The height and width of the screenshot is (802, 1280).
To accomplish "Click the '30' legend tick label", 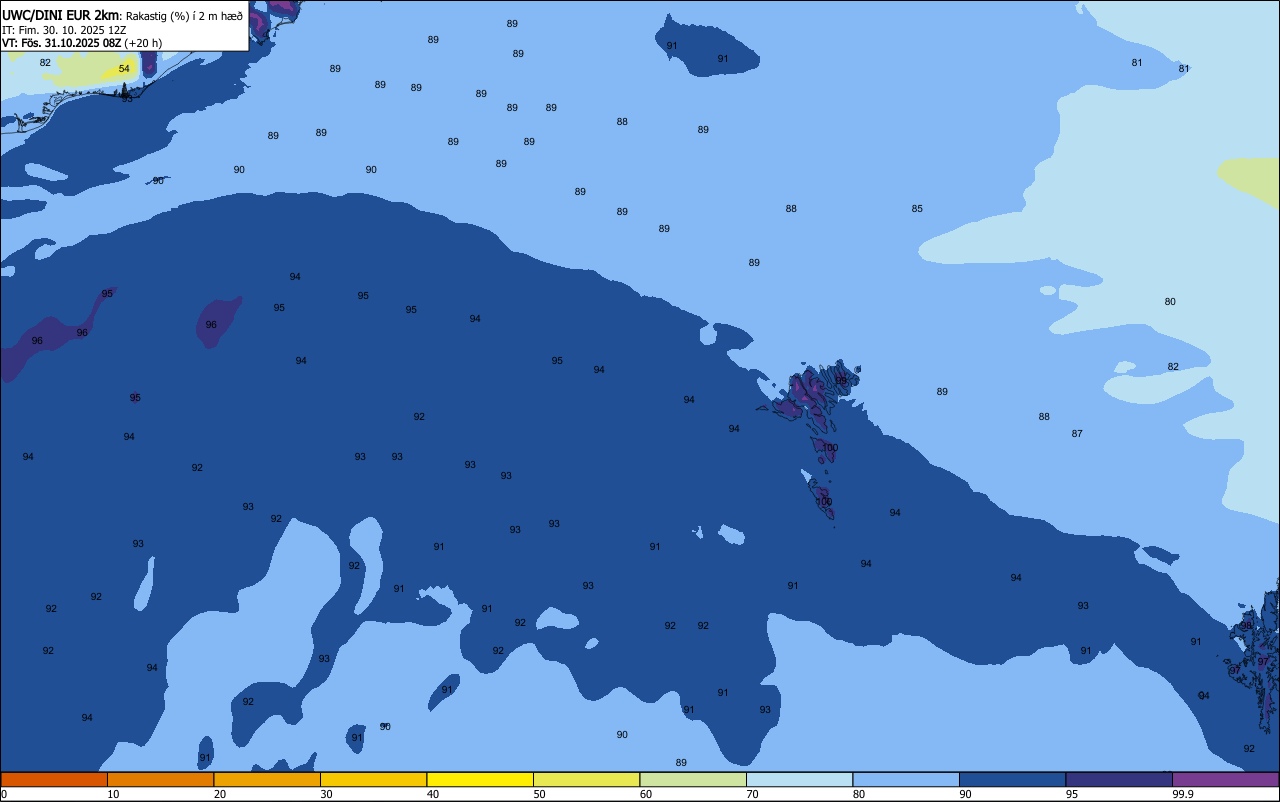I will (326, 794).
